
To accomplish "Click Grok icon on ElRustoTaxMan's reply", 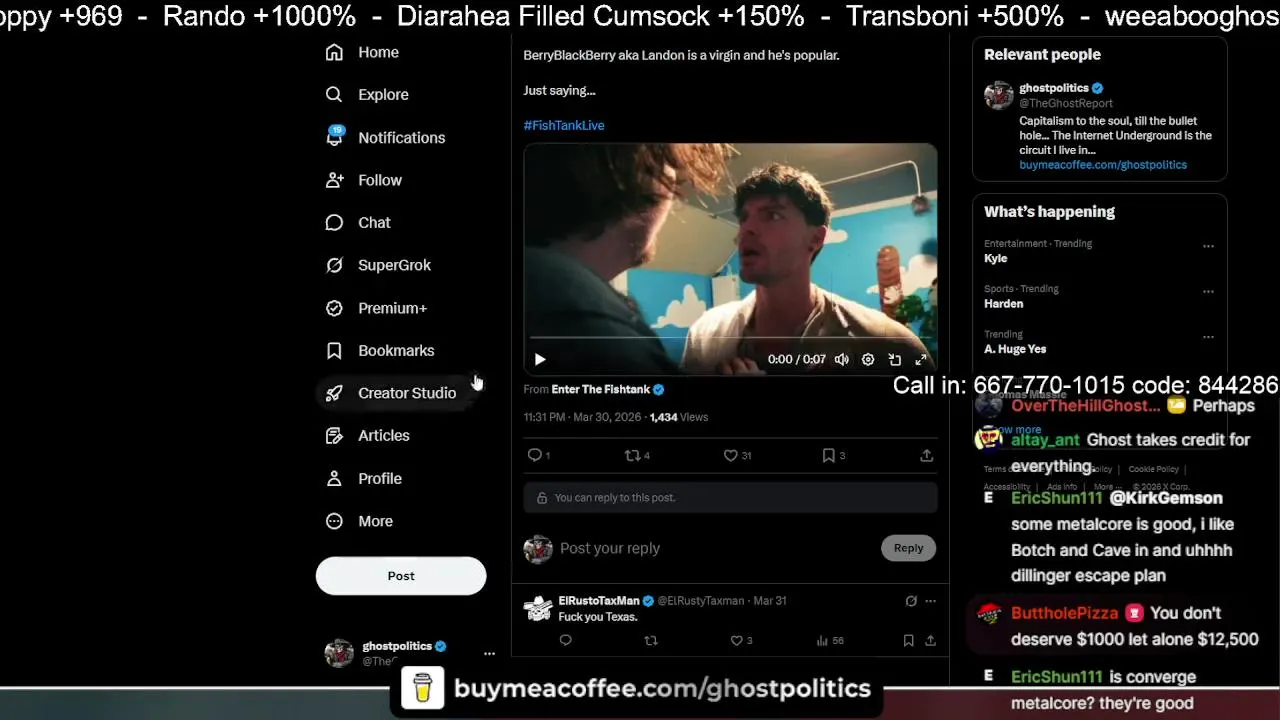I will pos(911,601).
